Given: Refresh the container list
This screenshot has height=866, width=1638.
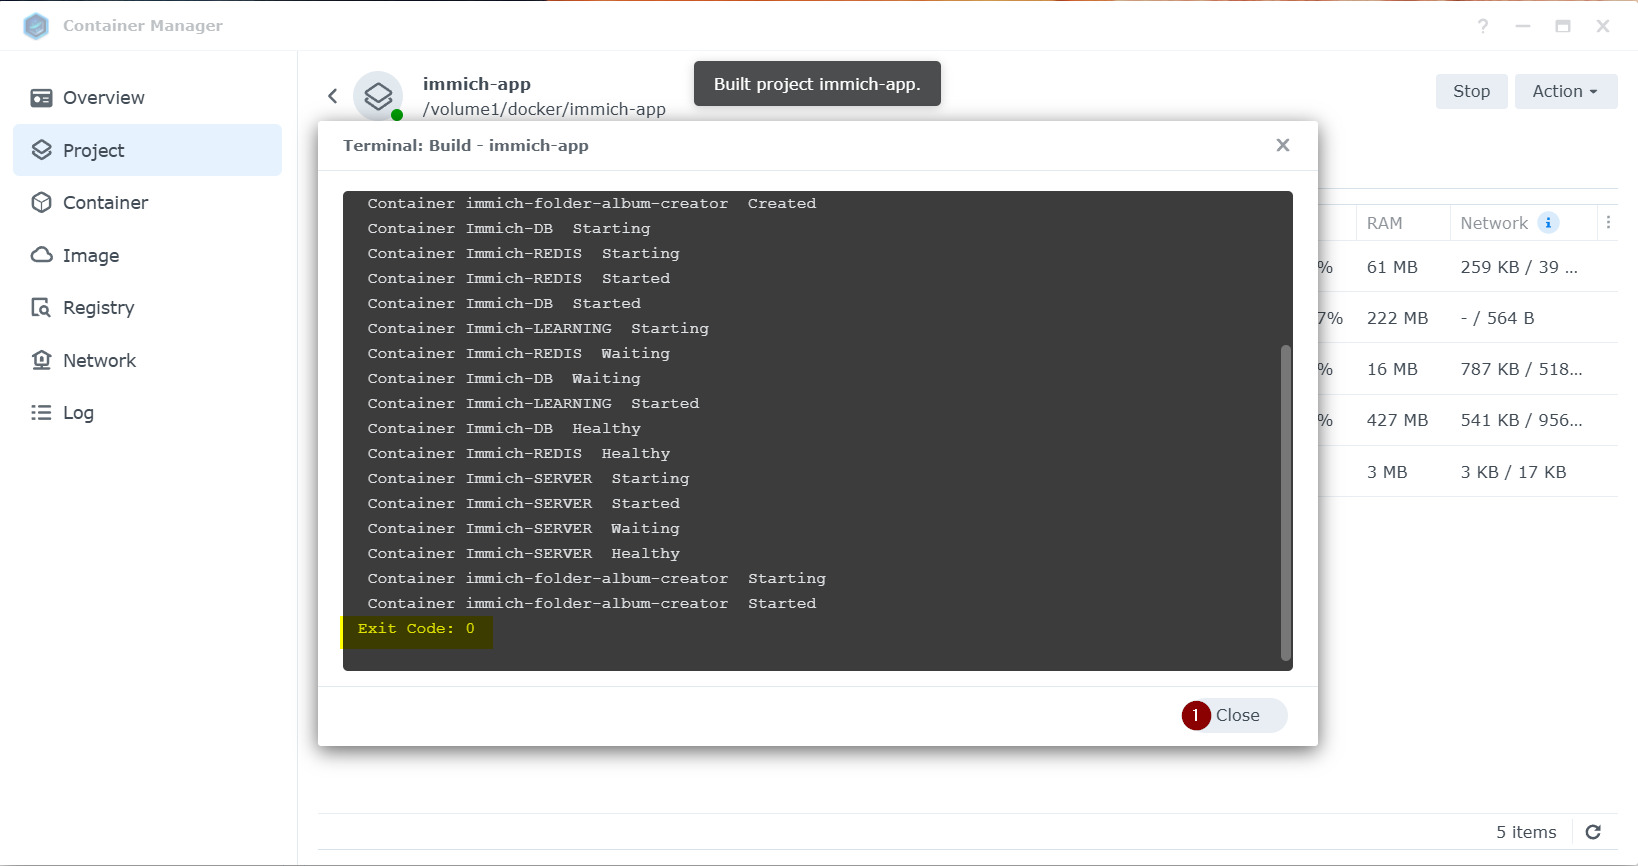Looking at the screenshot, I should point(1593,832).
